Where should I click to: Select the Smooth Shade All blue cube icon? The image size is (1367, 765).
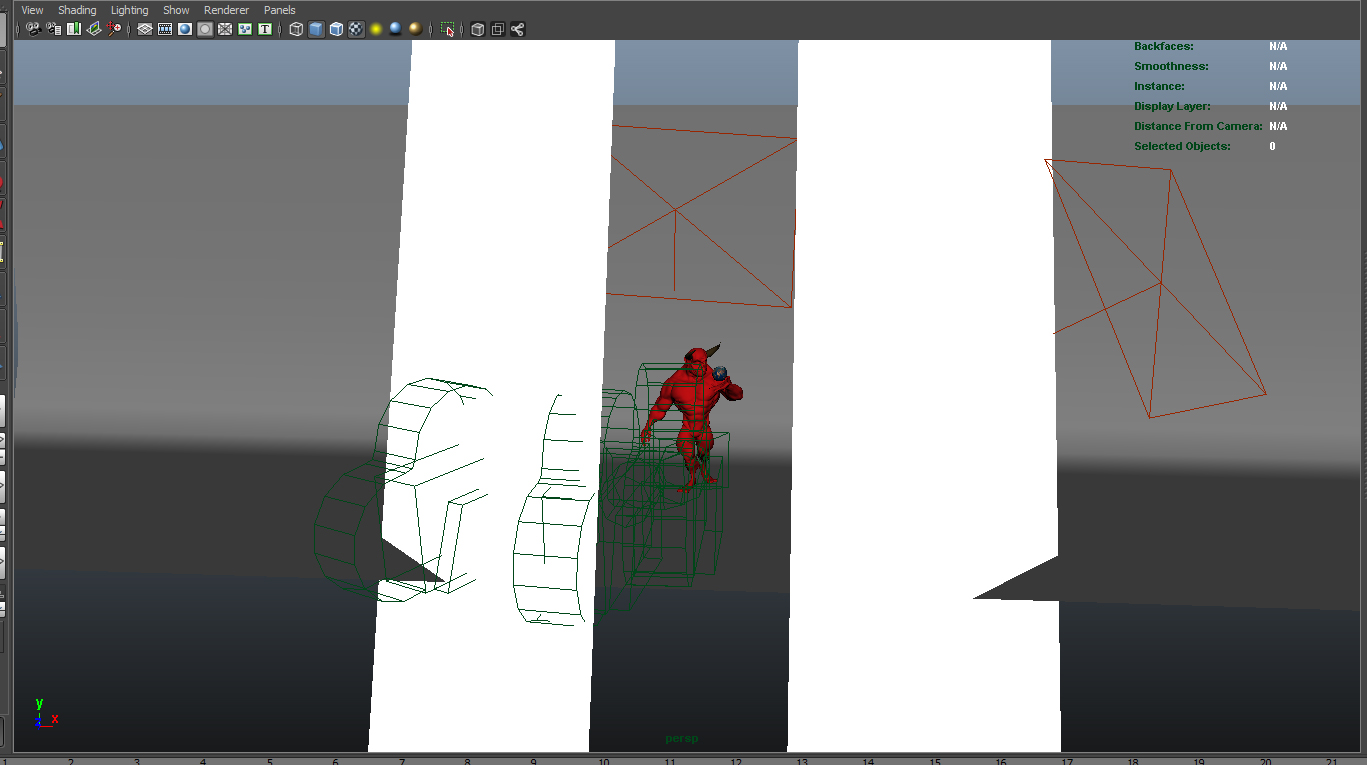316,29
